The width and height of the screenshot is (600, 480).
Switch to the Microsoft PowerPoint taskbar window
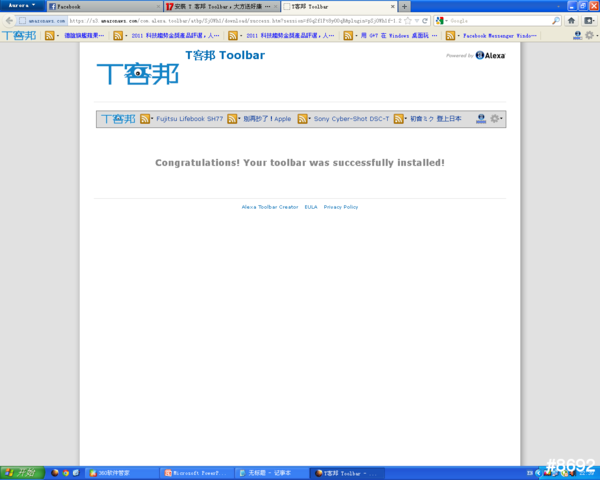coord(197,473)
